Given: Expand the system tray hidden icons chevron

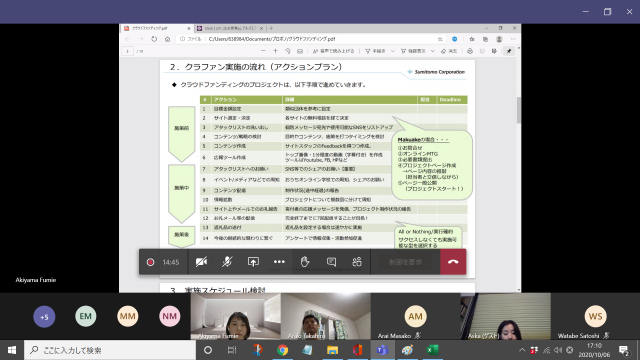Looking at the screenshot, I should click(x=522, y=350).
